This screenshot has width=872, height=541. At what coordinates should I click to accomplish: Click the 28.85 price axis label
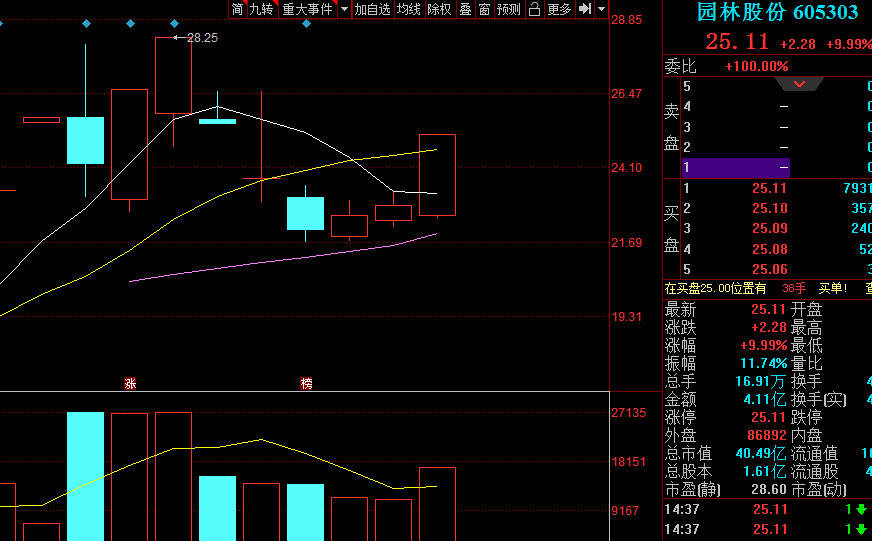(626, 20)
